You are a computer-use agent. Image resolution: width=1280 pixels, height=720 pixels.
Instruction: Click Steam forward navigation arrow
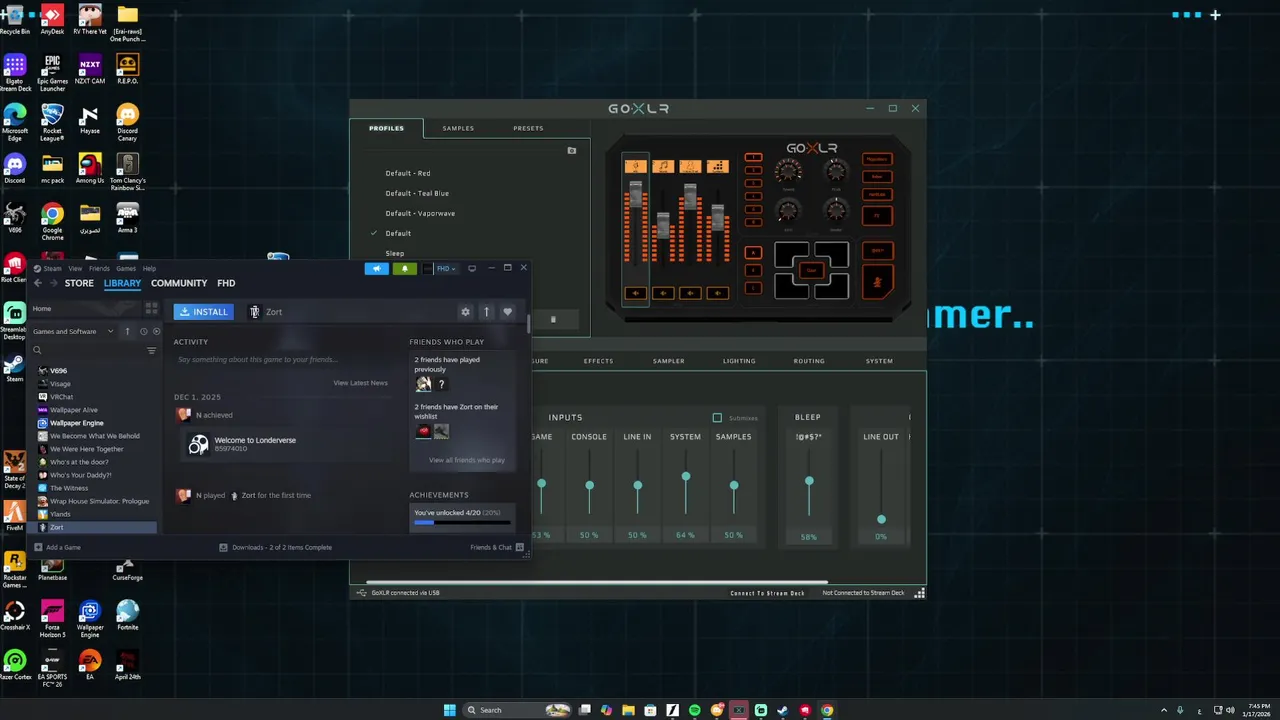[54, 283]
